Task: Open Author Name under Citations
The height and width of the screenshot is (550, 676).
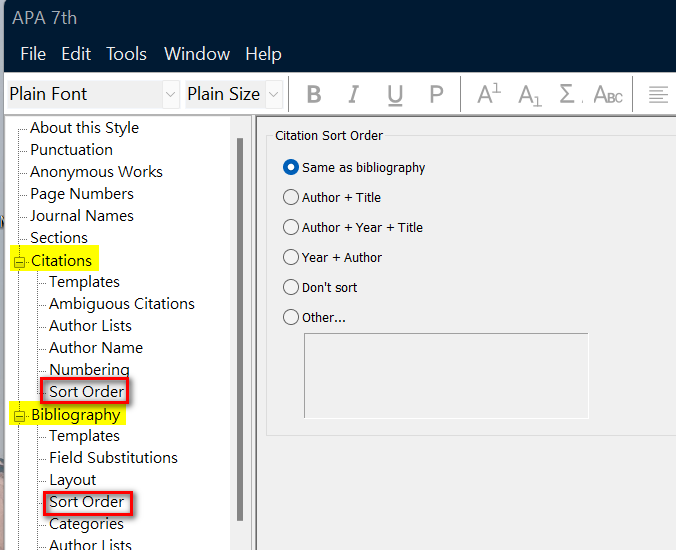Action: pos(96,347)
